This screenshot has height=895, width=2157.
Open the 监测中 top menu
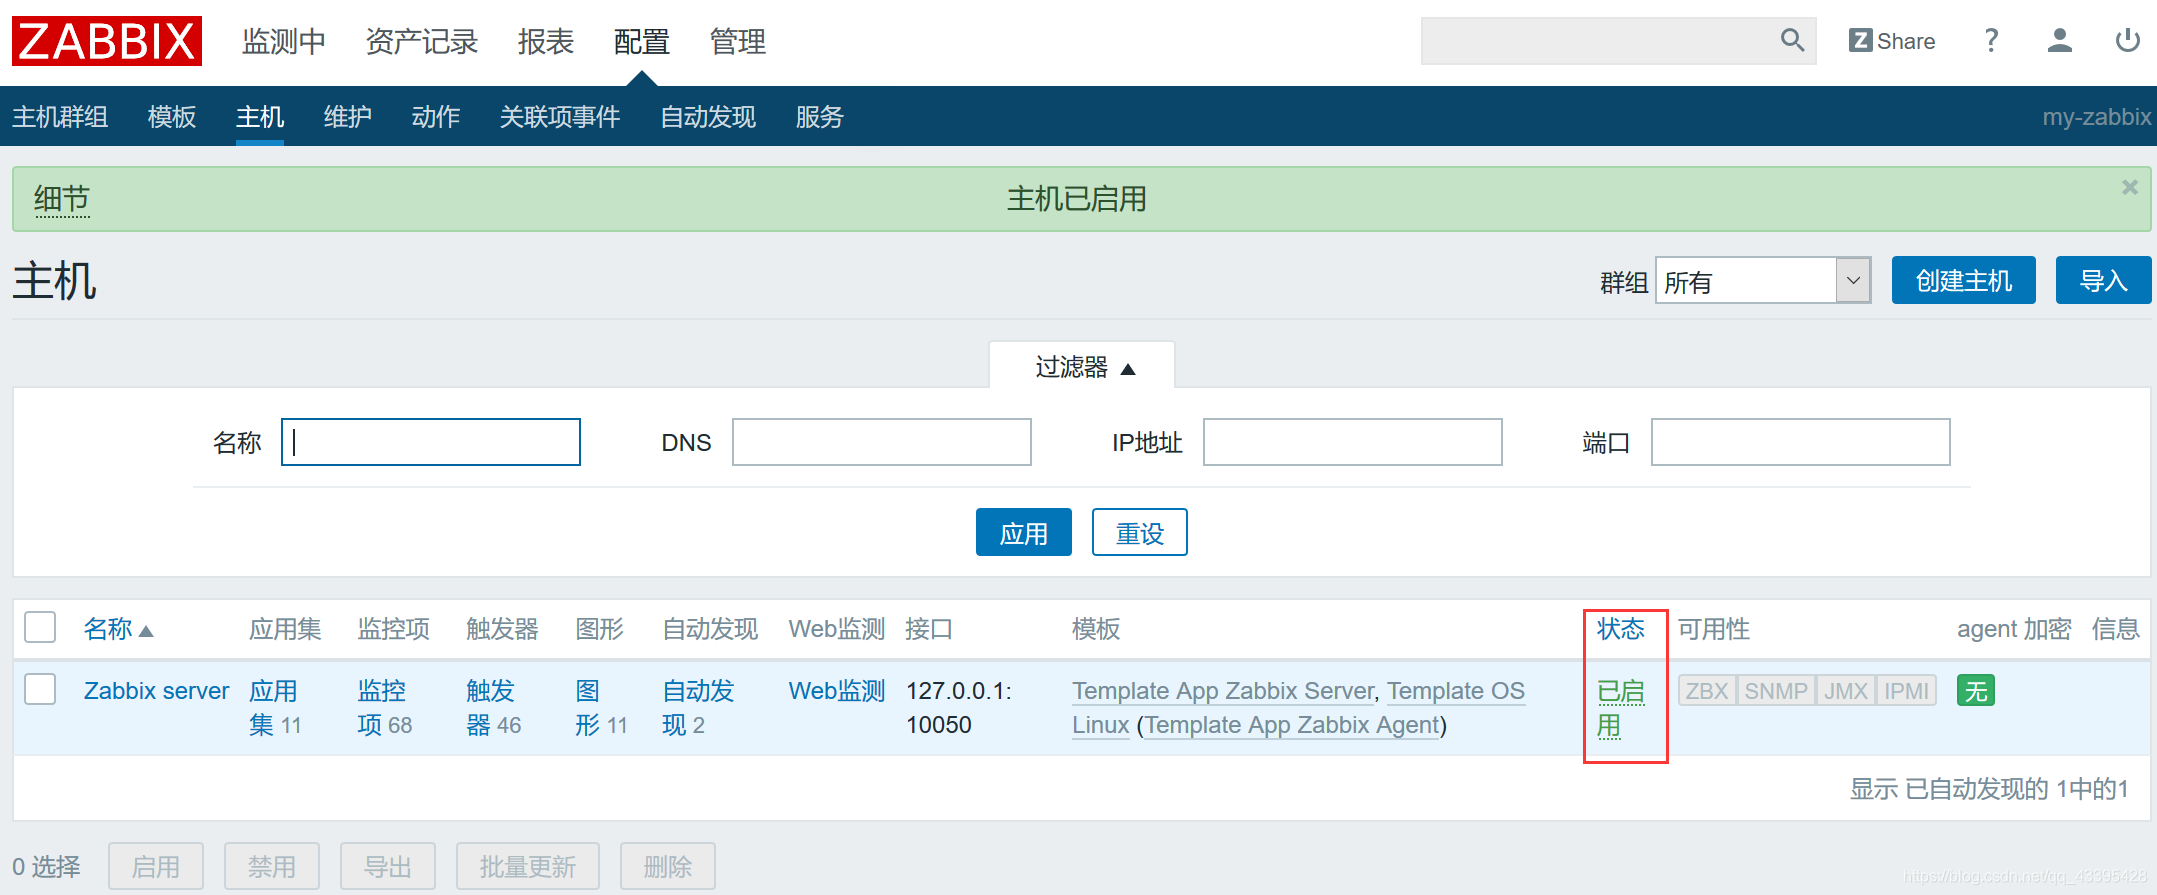tap(284, 42)
